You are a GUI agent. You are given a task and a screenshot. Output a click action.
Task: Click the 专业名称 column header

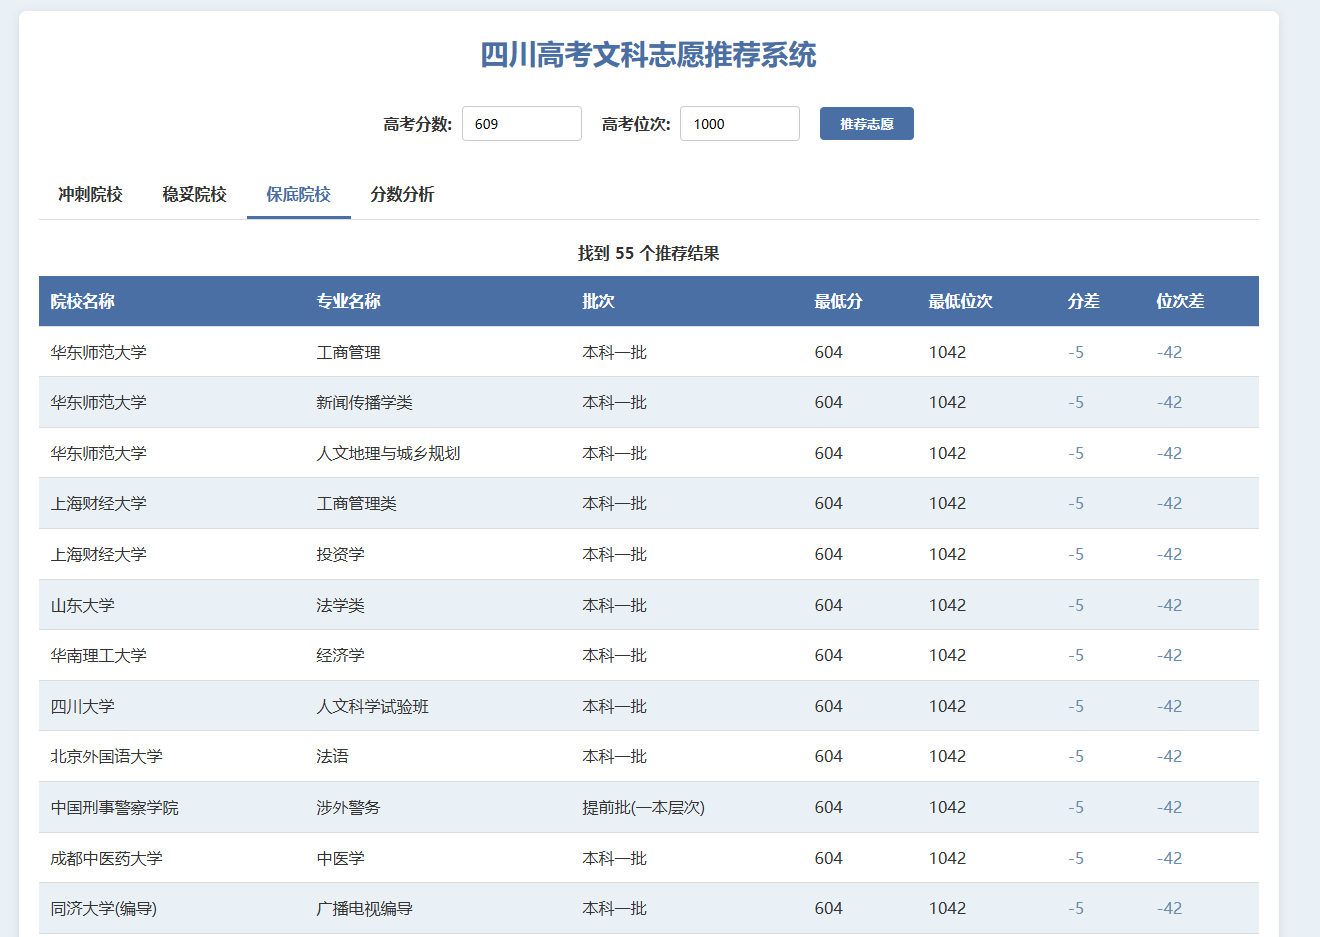click(349, 301)
